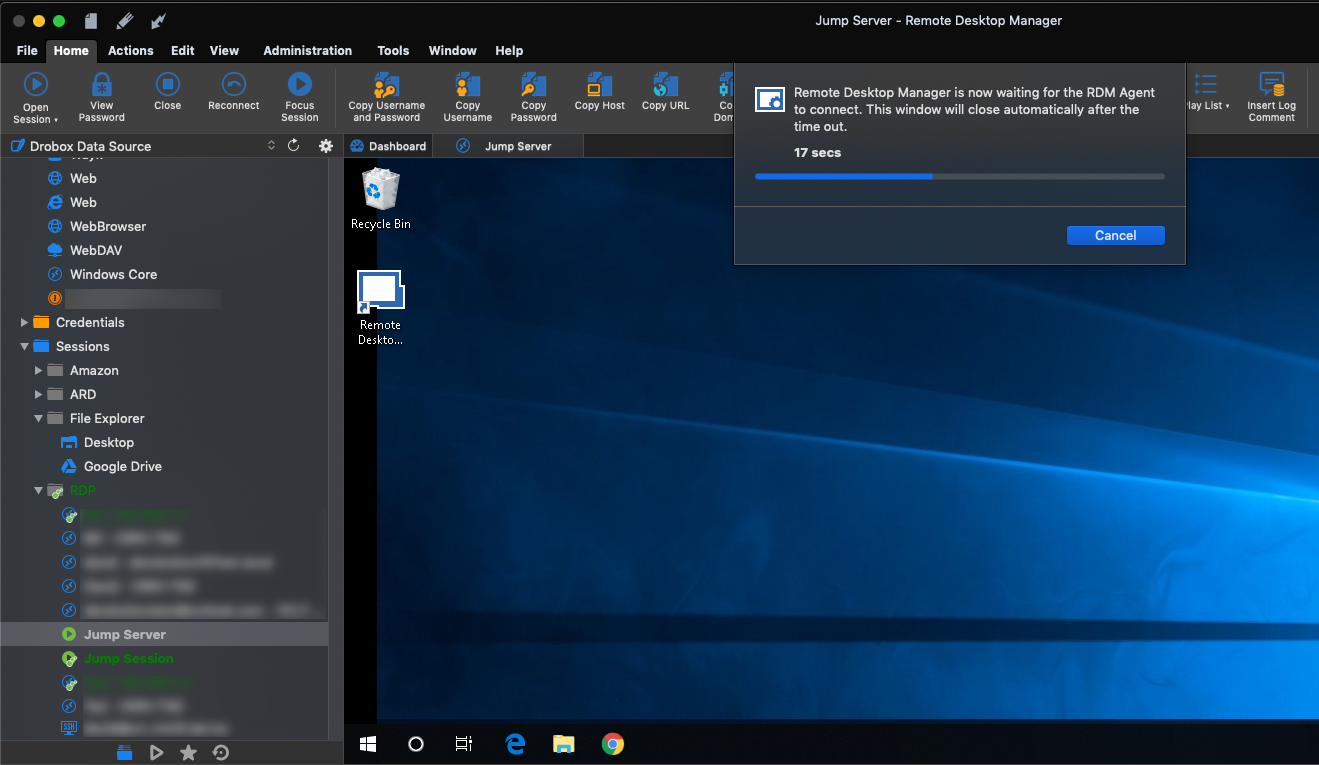Open the Administration menu
Viewport: 1319px width, 765px height.
point(307,50)
